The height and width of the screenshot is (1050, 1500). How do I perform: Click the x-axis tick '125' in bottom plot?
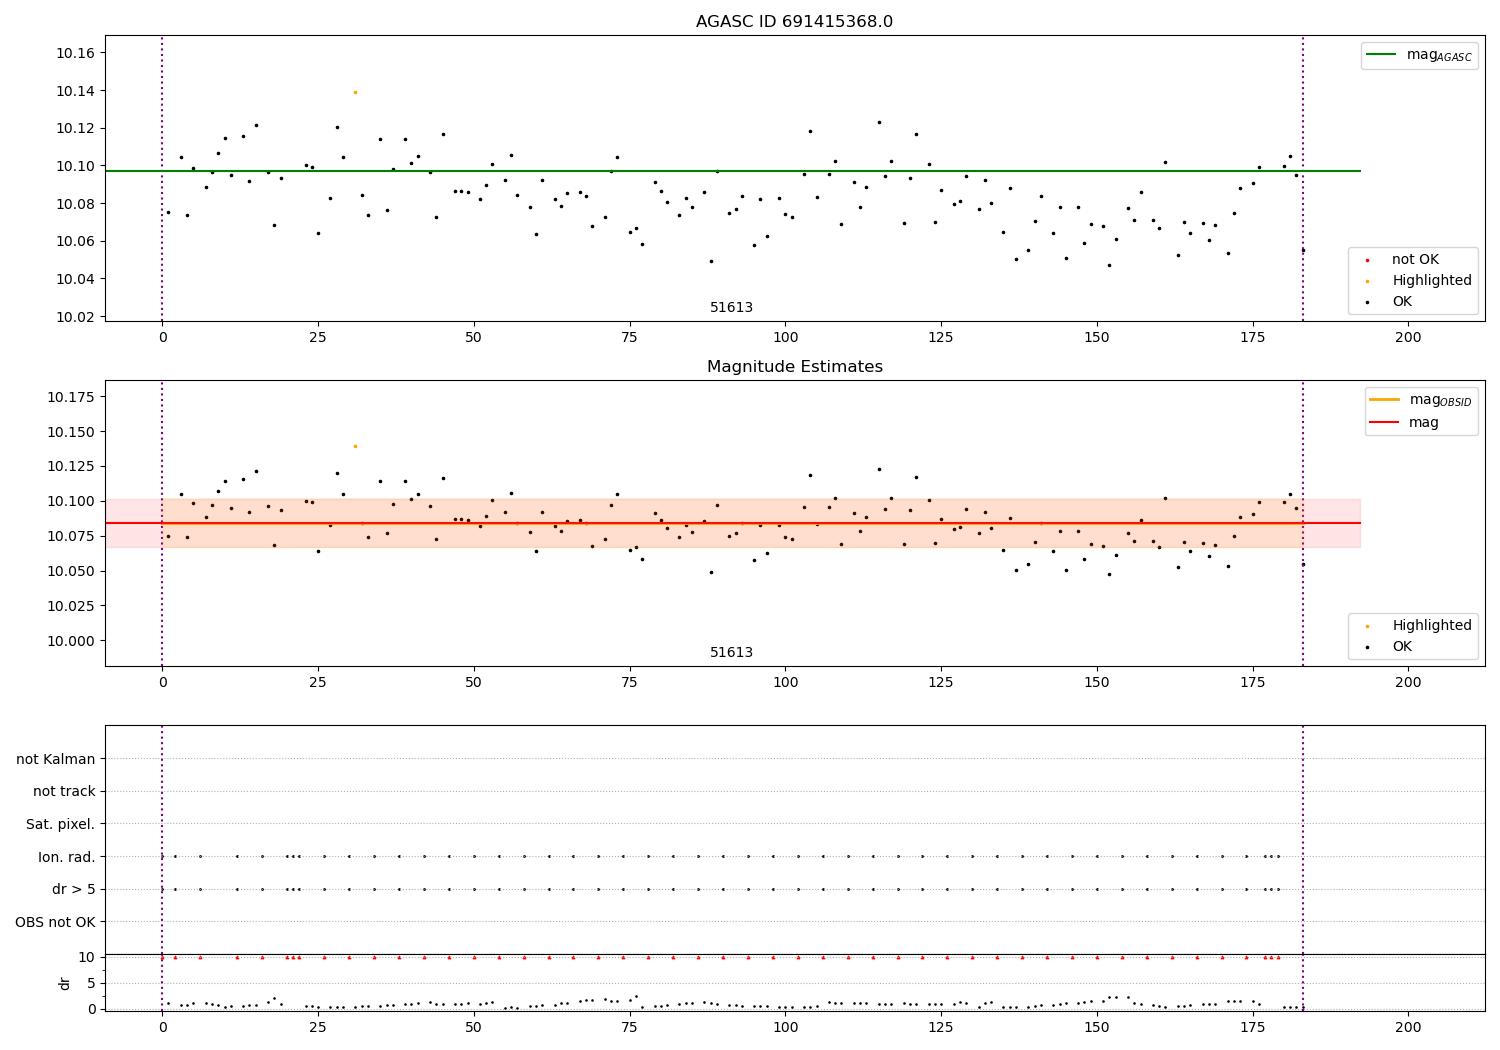(x=941, y=1027)
